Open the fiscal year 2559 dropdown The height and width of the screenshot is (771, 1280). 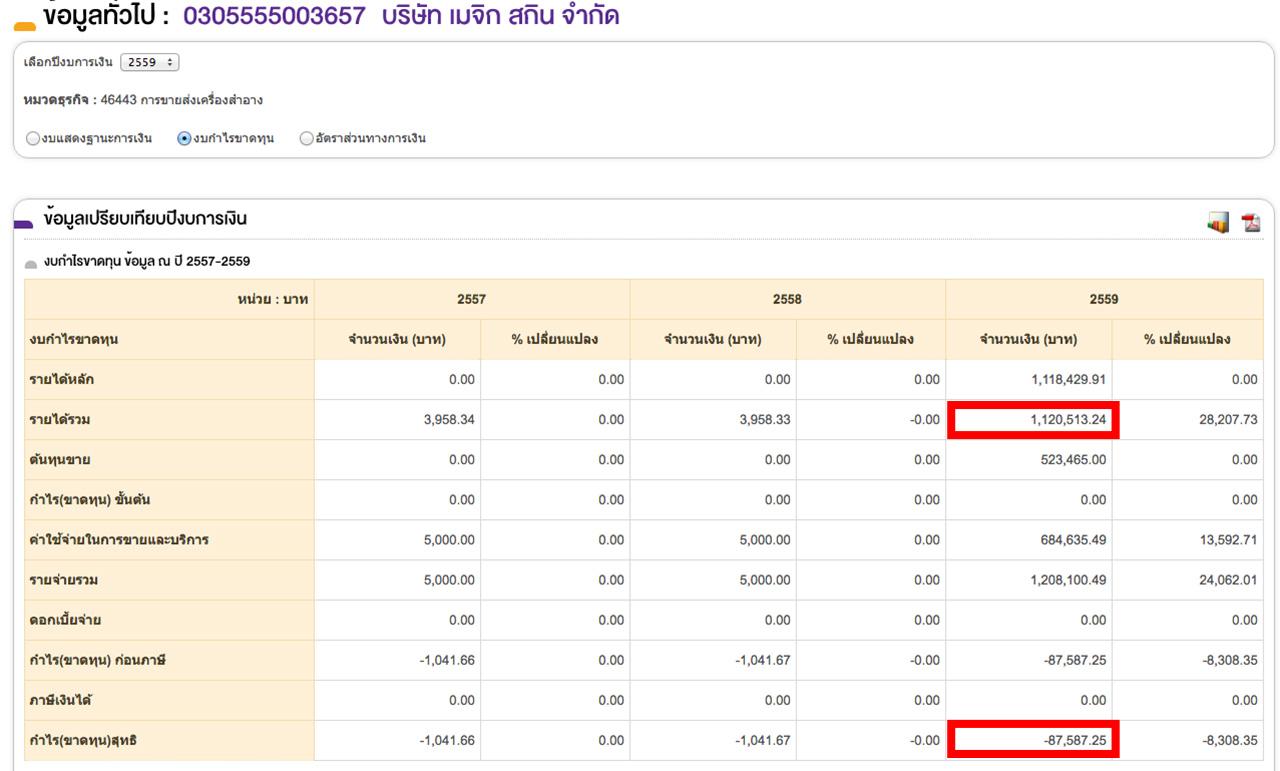tap(149, 63)
